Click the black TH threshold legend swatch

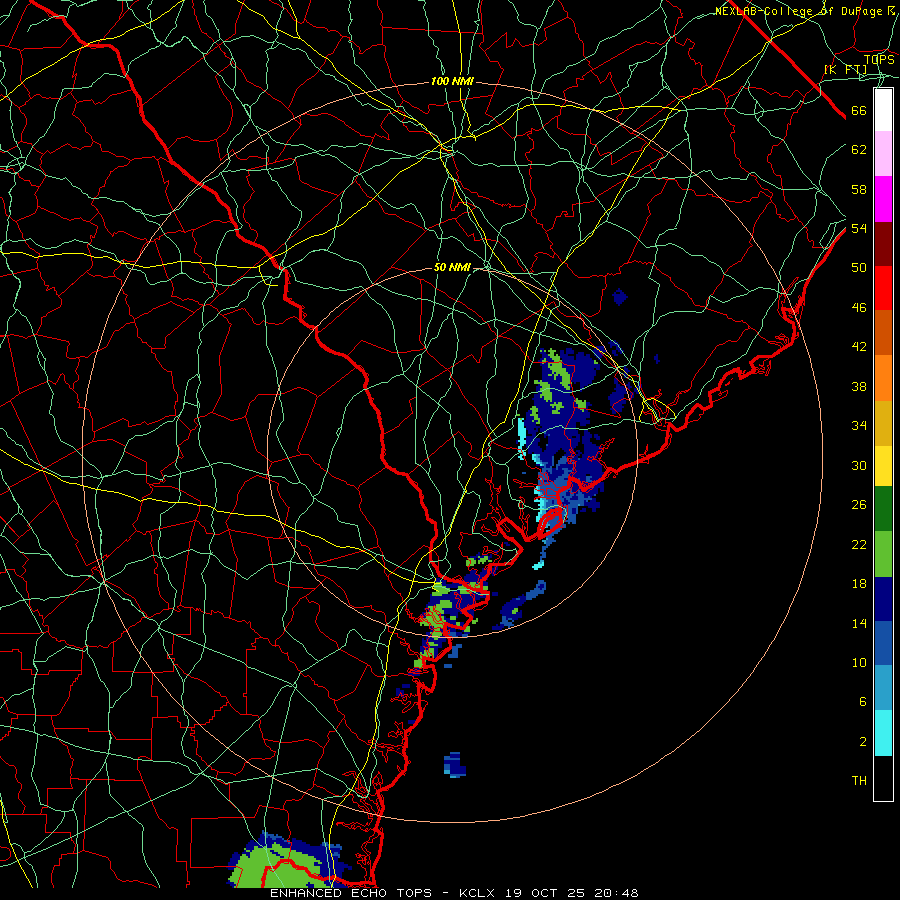(x=883, y=778)
